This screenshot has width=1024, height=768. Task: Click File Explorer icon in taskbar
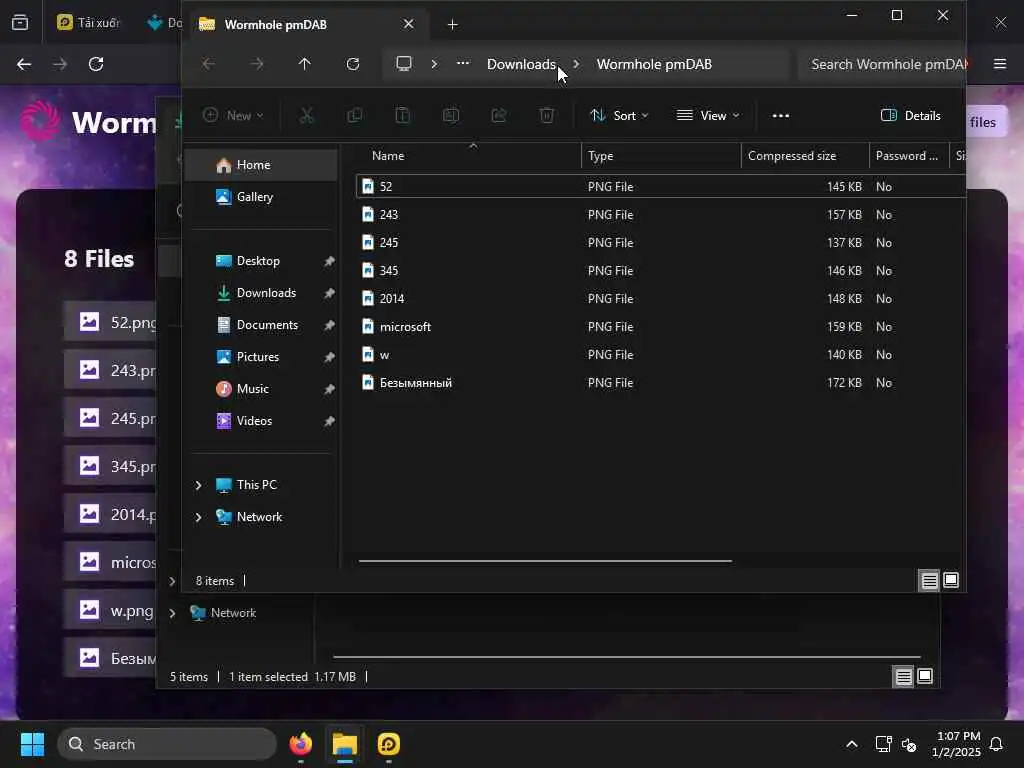click(345, 744)
